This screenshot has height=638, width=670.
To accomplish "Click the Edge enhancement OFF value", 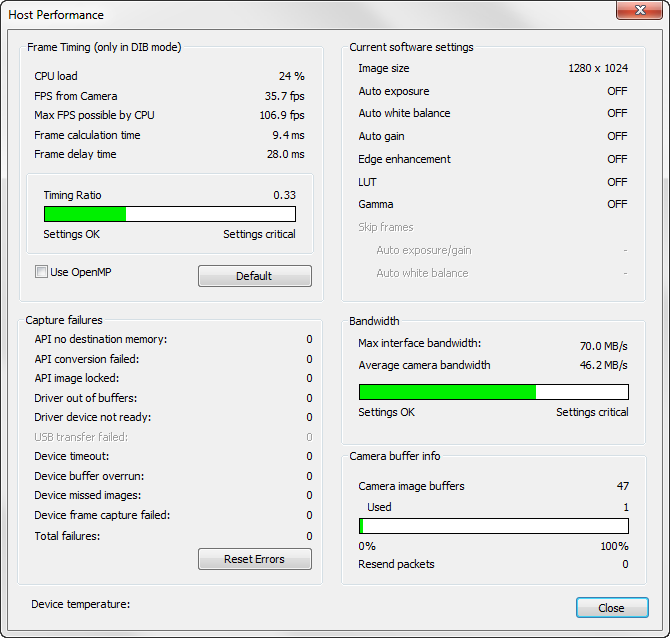I will [617, 159].
